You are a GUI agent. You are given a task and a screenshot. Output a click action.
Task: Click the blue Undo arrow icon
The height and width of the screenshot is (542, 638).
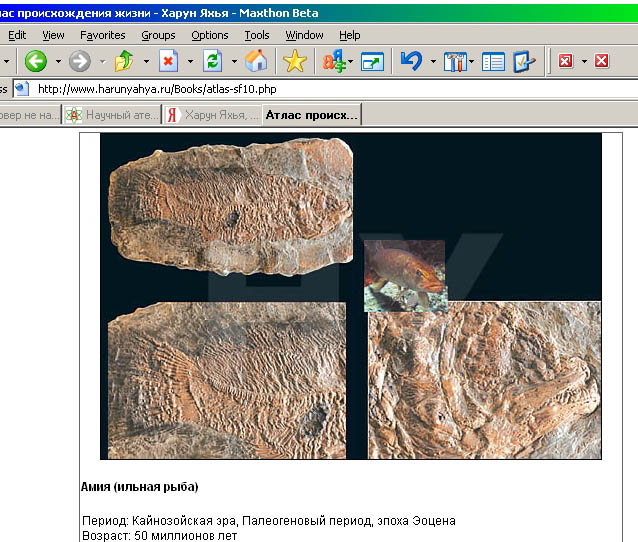point(410,61)
